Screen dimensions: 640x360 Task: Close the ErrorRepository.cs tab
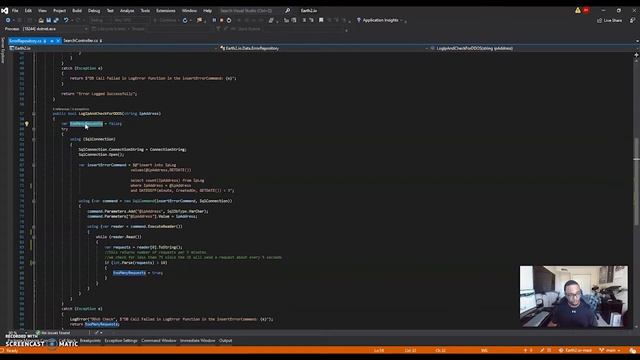[x=58, y=41]
